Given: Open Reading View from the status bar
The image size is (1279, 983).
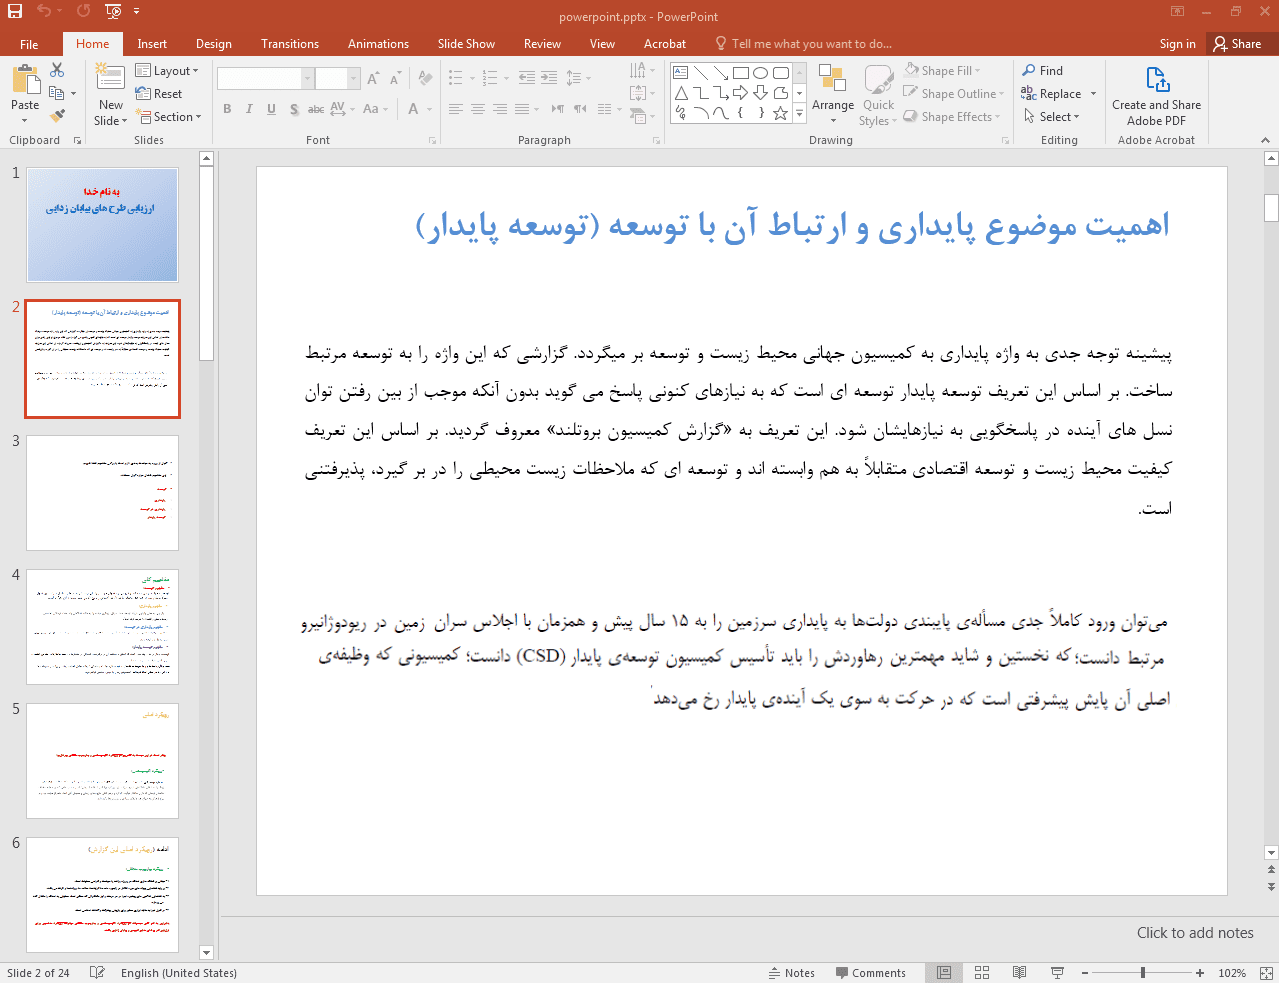Looking at the screenshot, I should pyautogui.click(x=1019, y=973).
